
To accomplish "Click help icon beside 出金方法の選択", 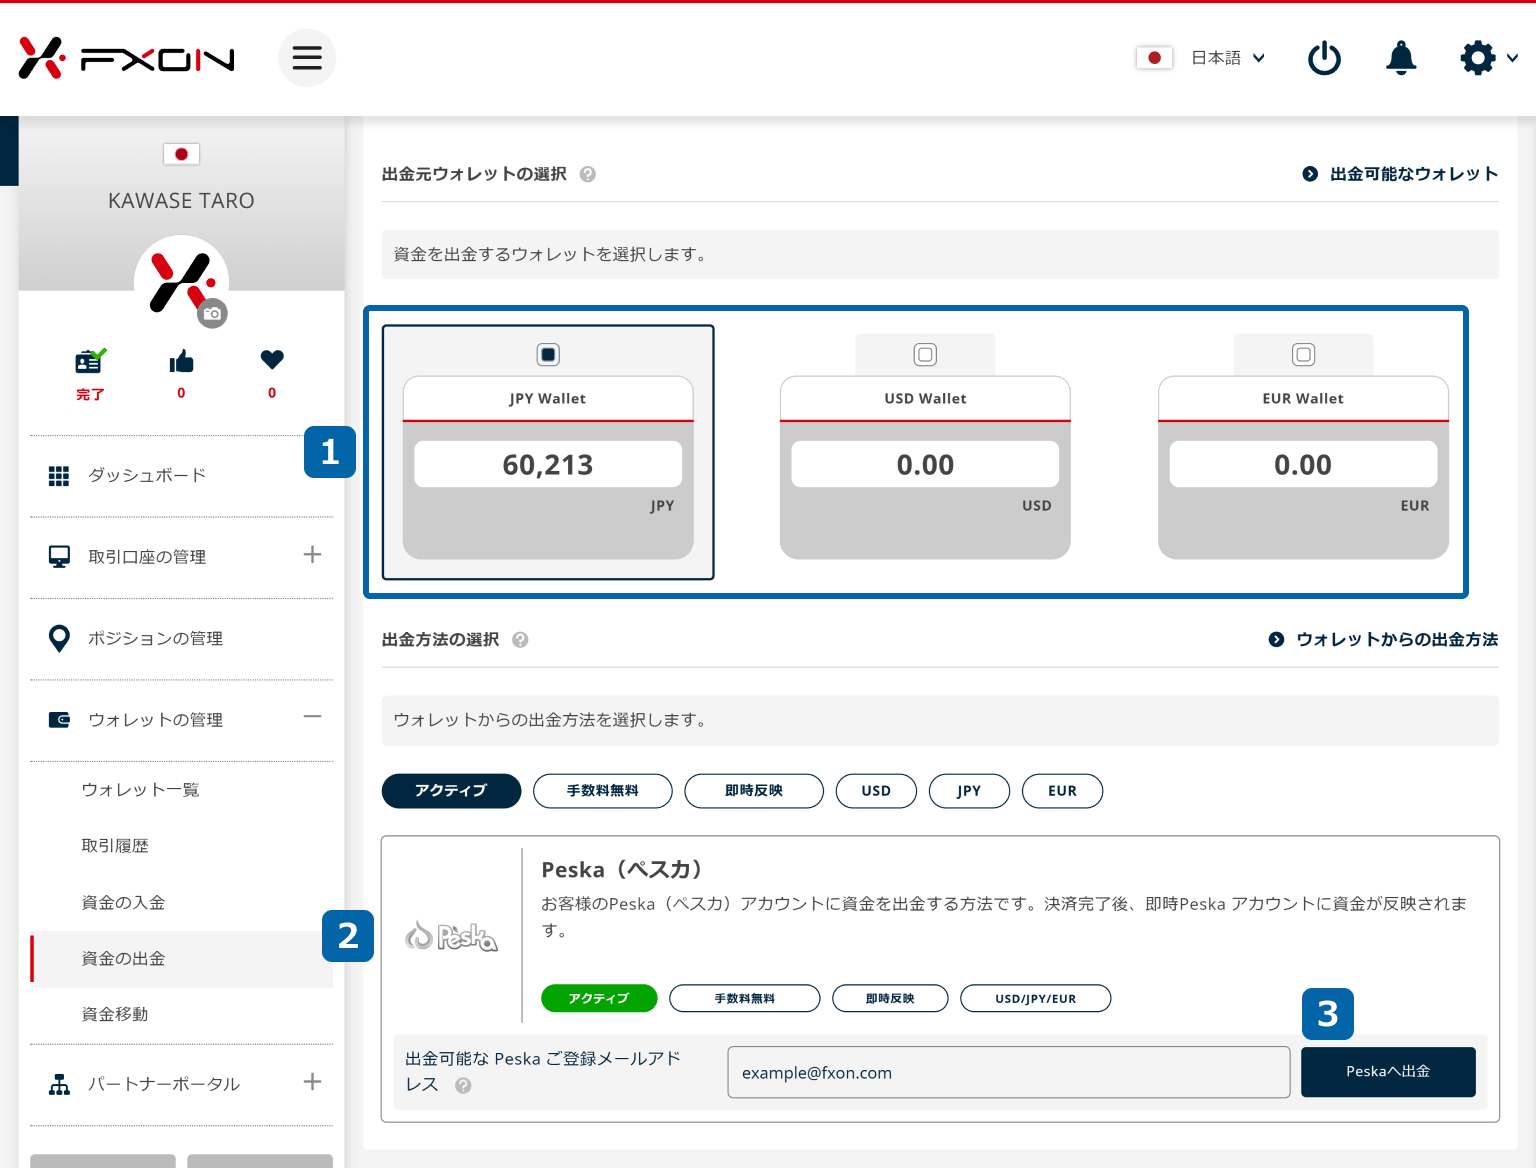I will [x=520, y=640].
